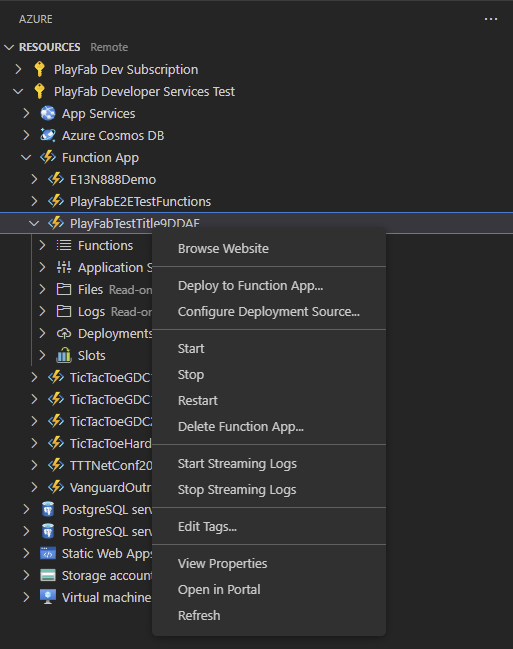Image resolution: width=513 pixels, height=649 pixels.
Task: Click the Functions list icon
Action: click(x=64, y=245)
